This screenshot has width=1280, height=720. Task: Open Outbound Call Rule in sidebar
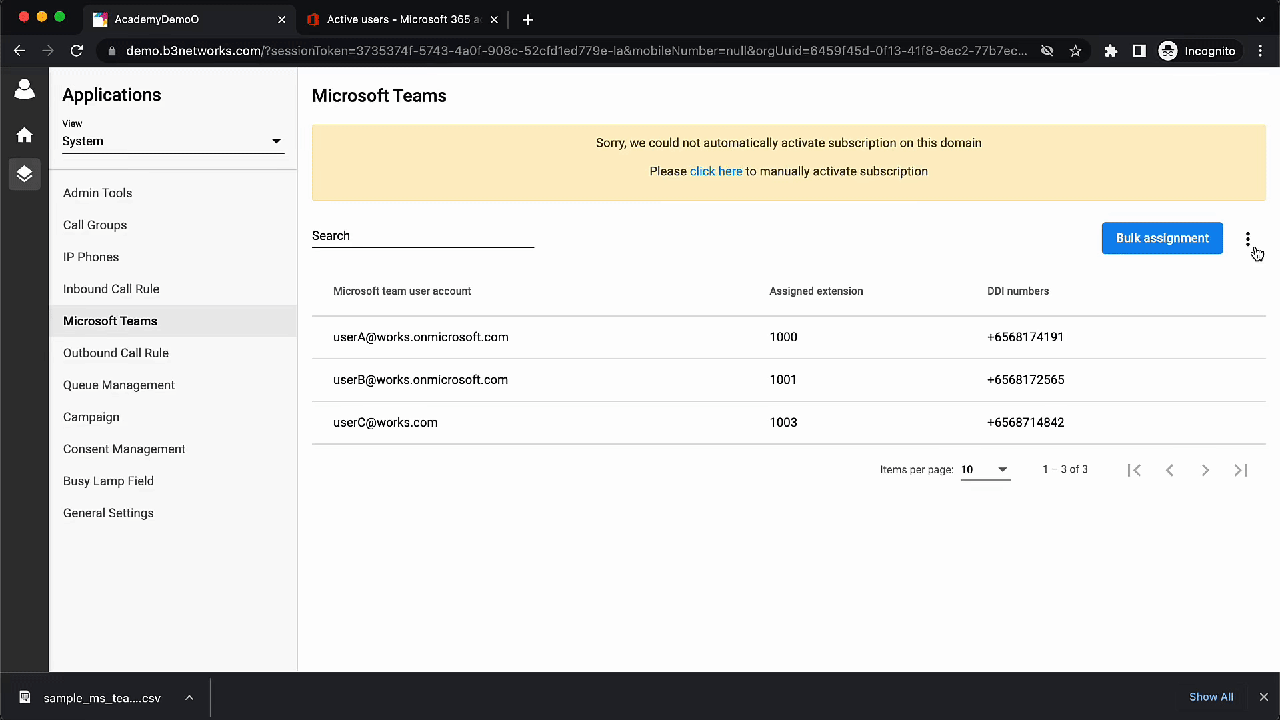pyautogui.click(x=172, y=353)
